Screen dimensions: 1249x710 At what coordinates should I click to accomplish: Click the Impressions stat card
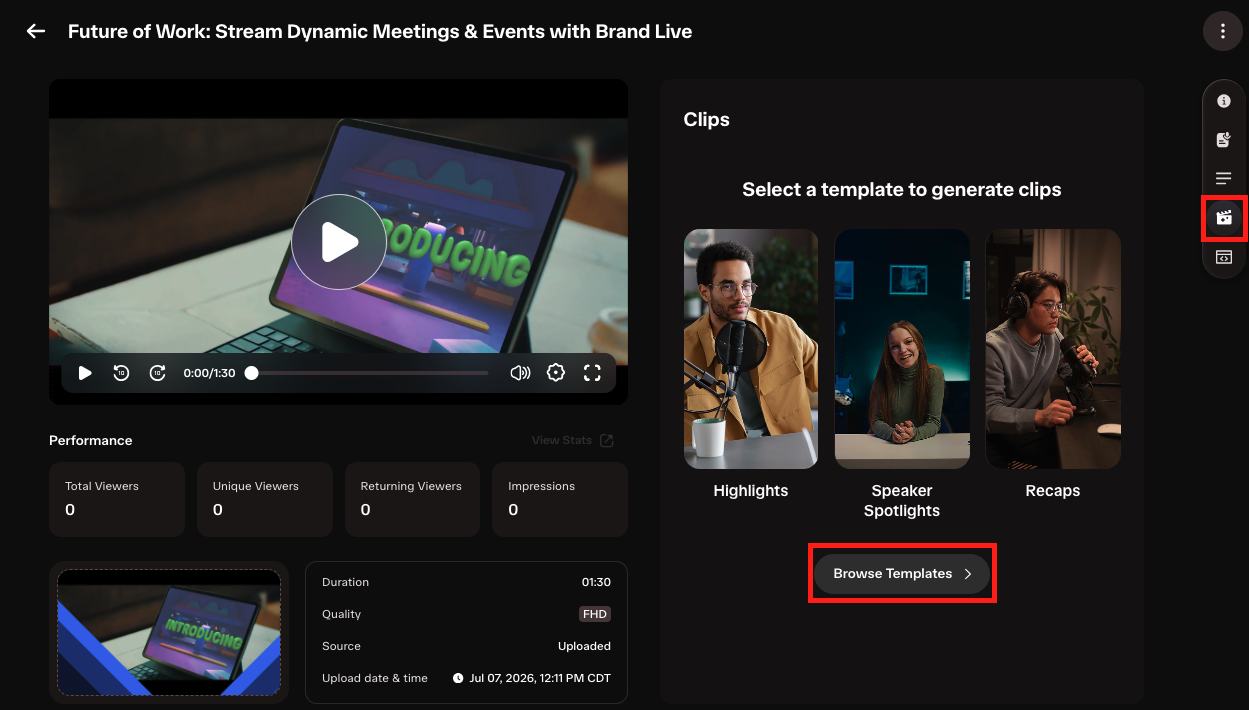(560, 499)
